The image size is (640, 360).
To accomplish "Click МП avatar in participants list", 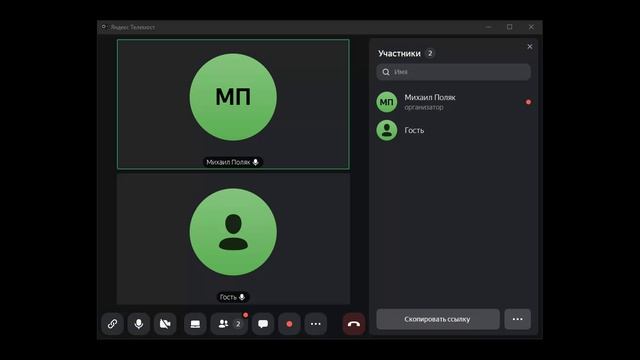I will pyautogui.click(x=387, y=102).
